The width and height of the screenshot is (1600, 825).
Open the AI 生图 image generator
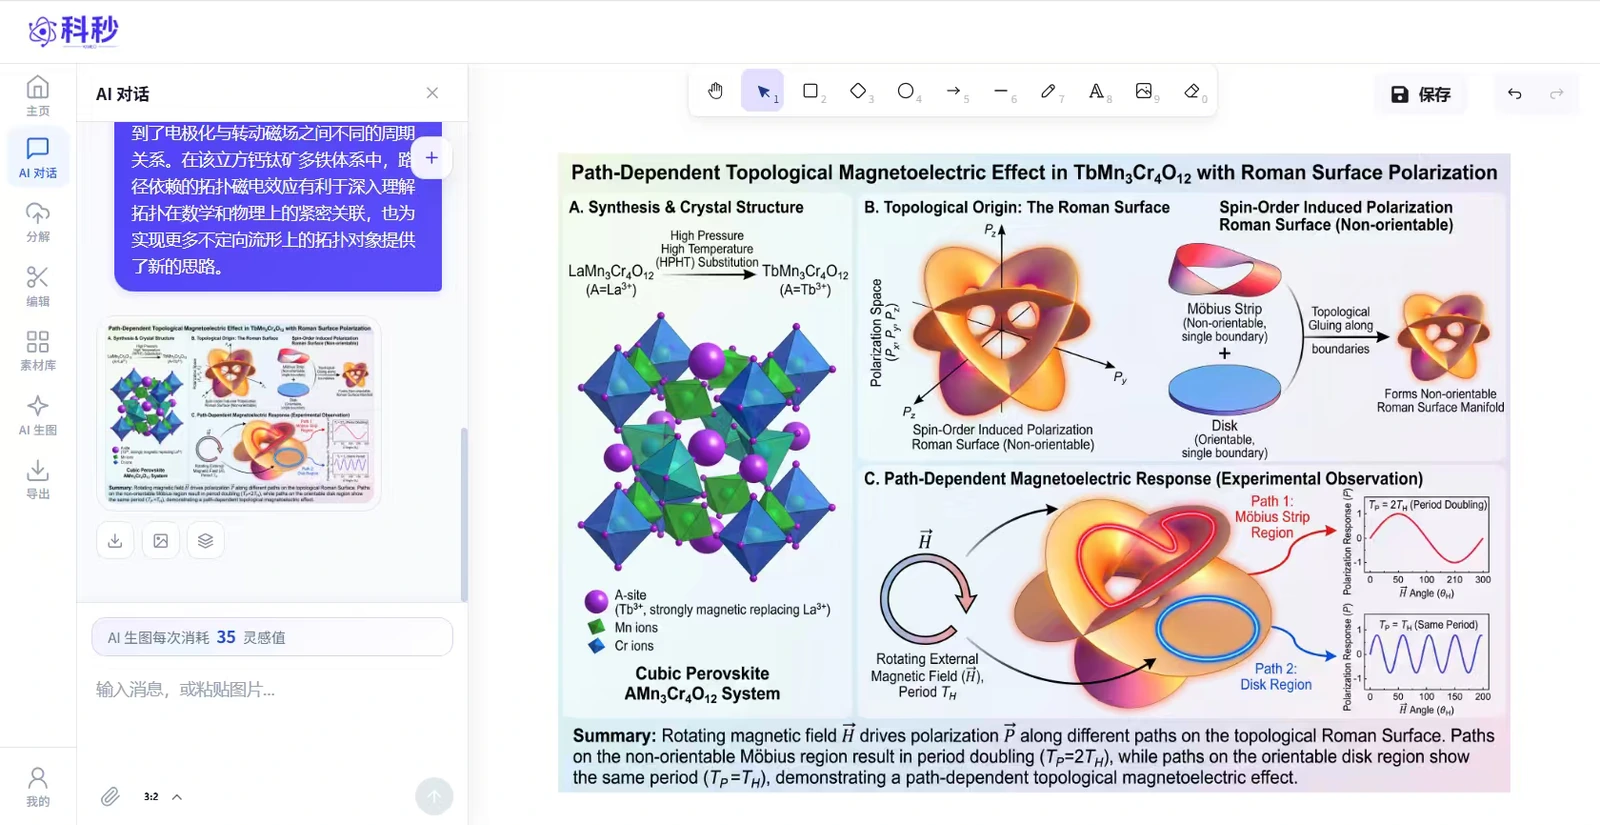click(38, 415)
